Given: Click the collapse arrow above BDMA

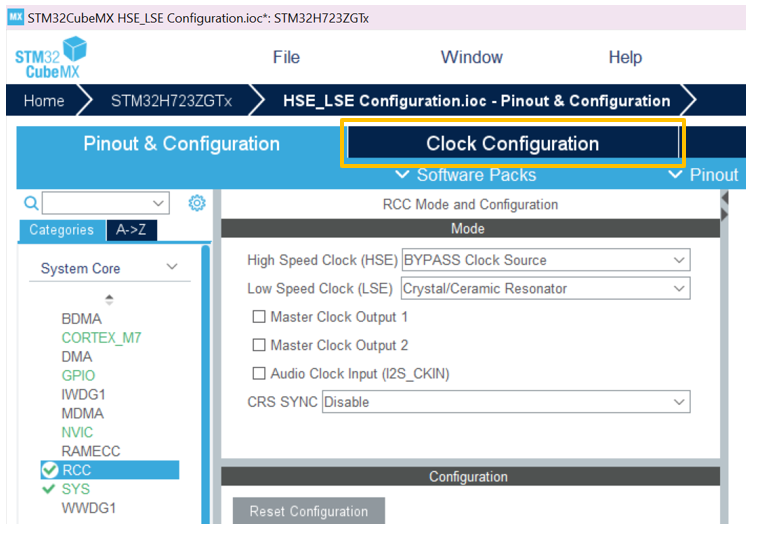Looking at the screenshot, I should 110,299.
